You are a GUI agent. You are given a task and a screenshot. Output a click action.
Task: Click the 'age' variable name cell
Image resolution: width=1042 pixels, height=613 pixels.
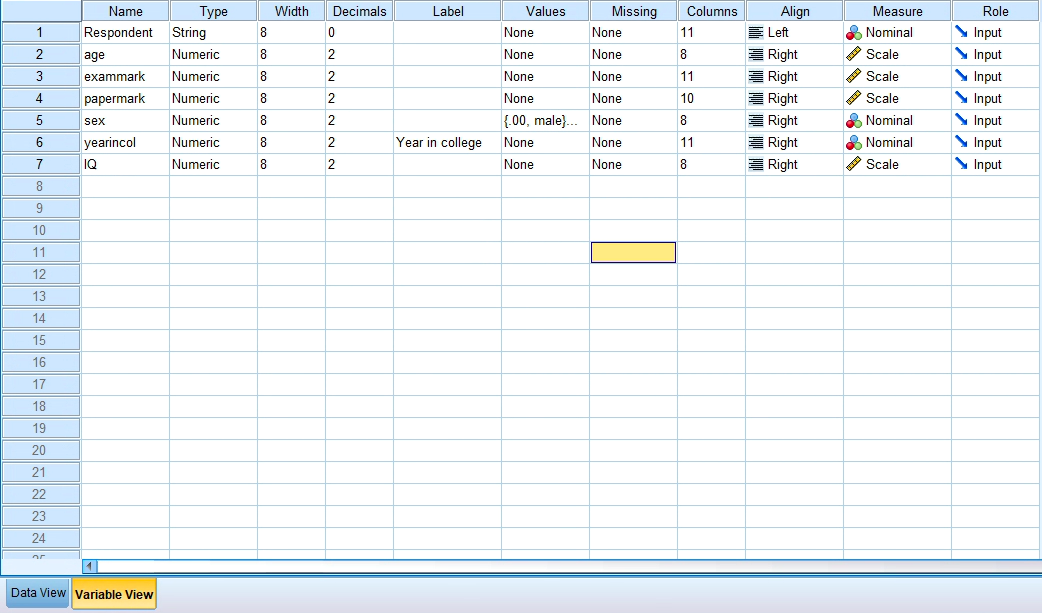point(126,55)
